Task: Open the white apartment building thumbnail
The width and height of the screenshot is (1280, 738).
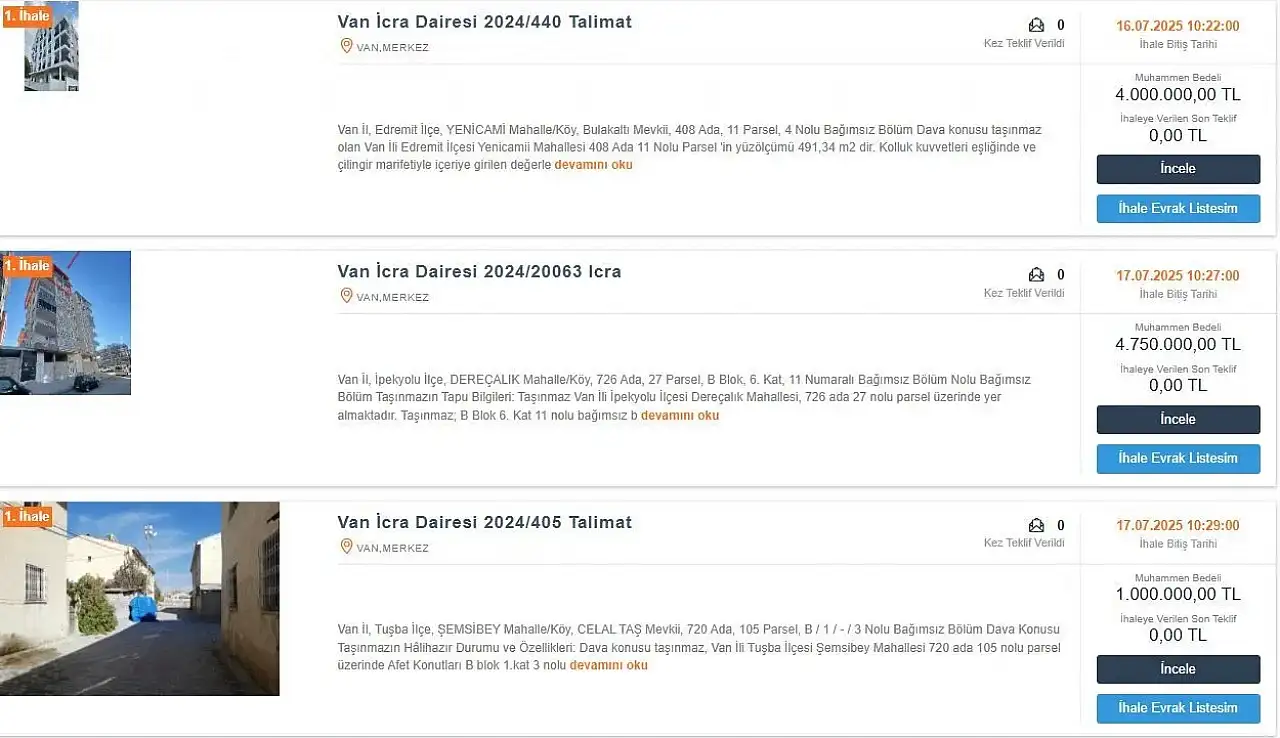Action: 51,46
